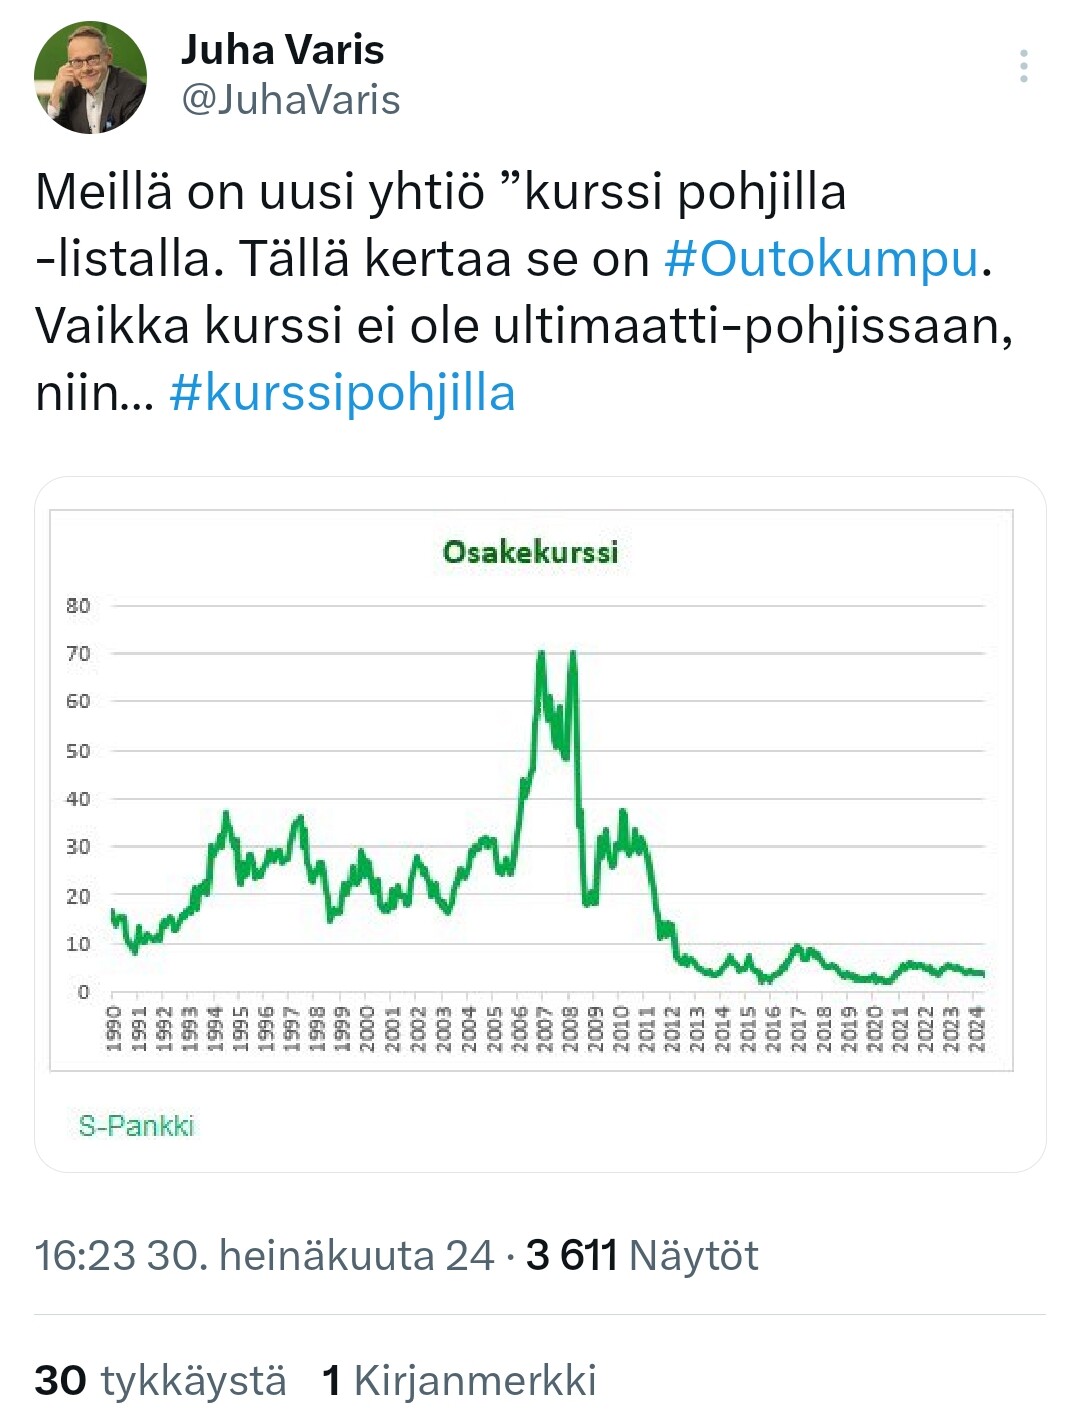
Task: Click the 80 value on the y-axis
Action: (x=78, y=605)
